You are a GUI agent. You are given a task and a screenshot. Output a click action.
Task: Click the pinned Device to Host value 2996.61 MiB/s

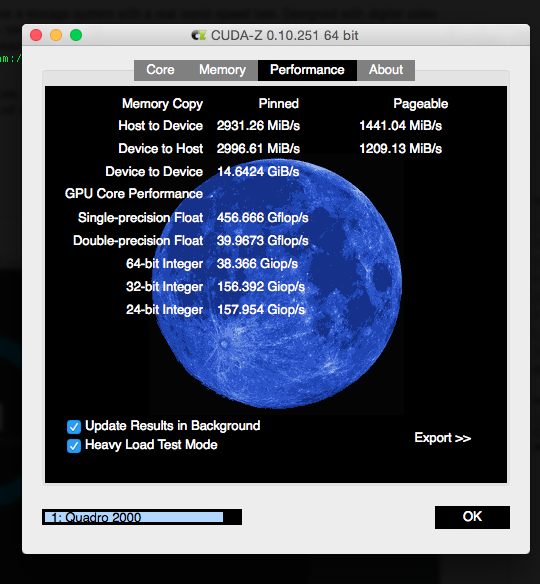258,149
